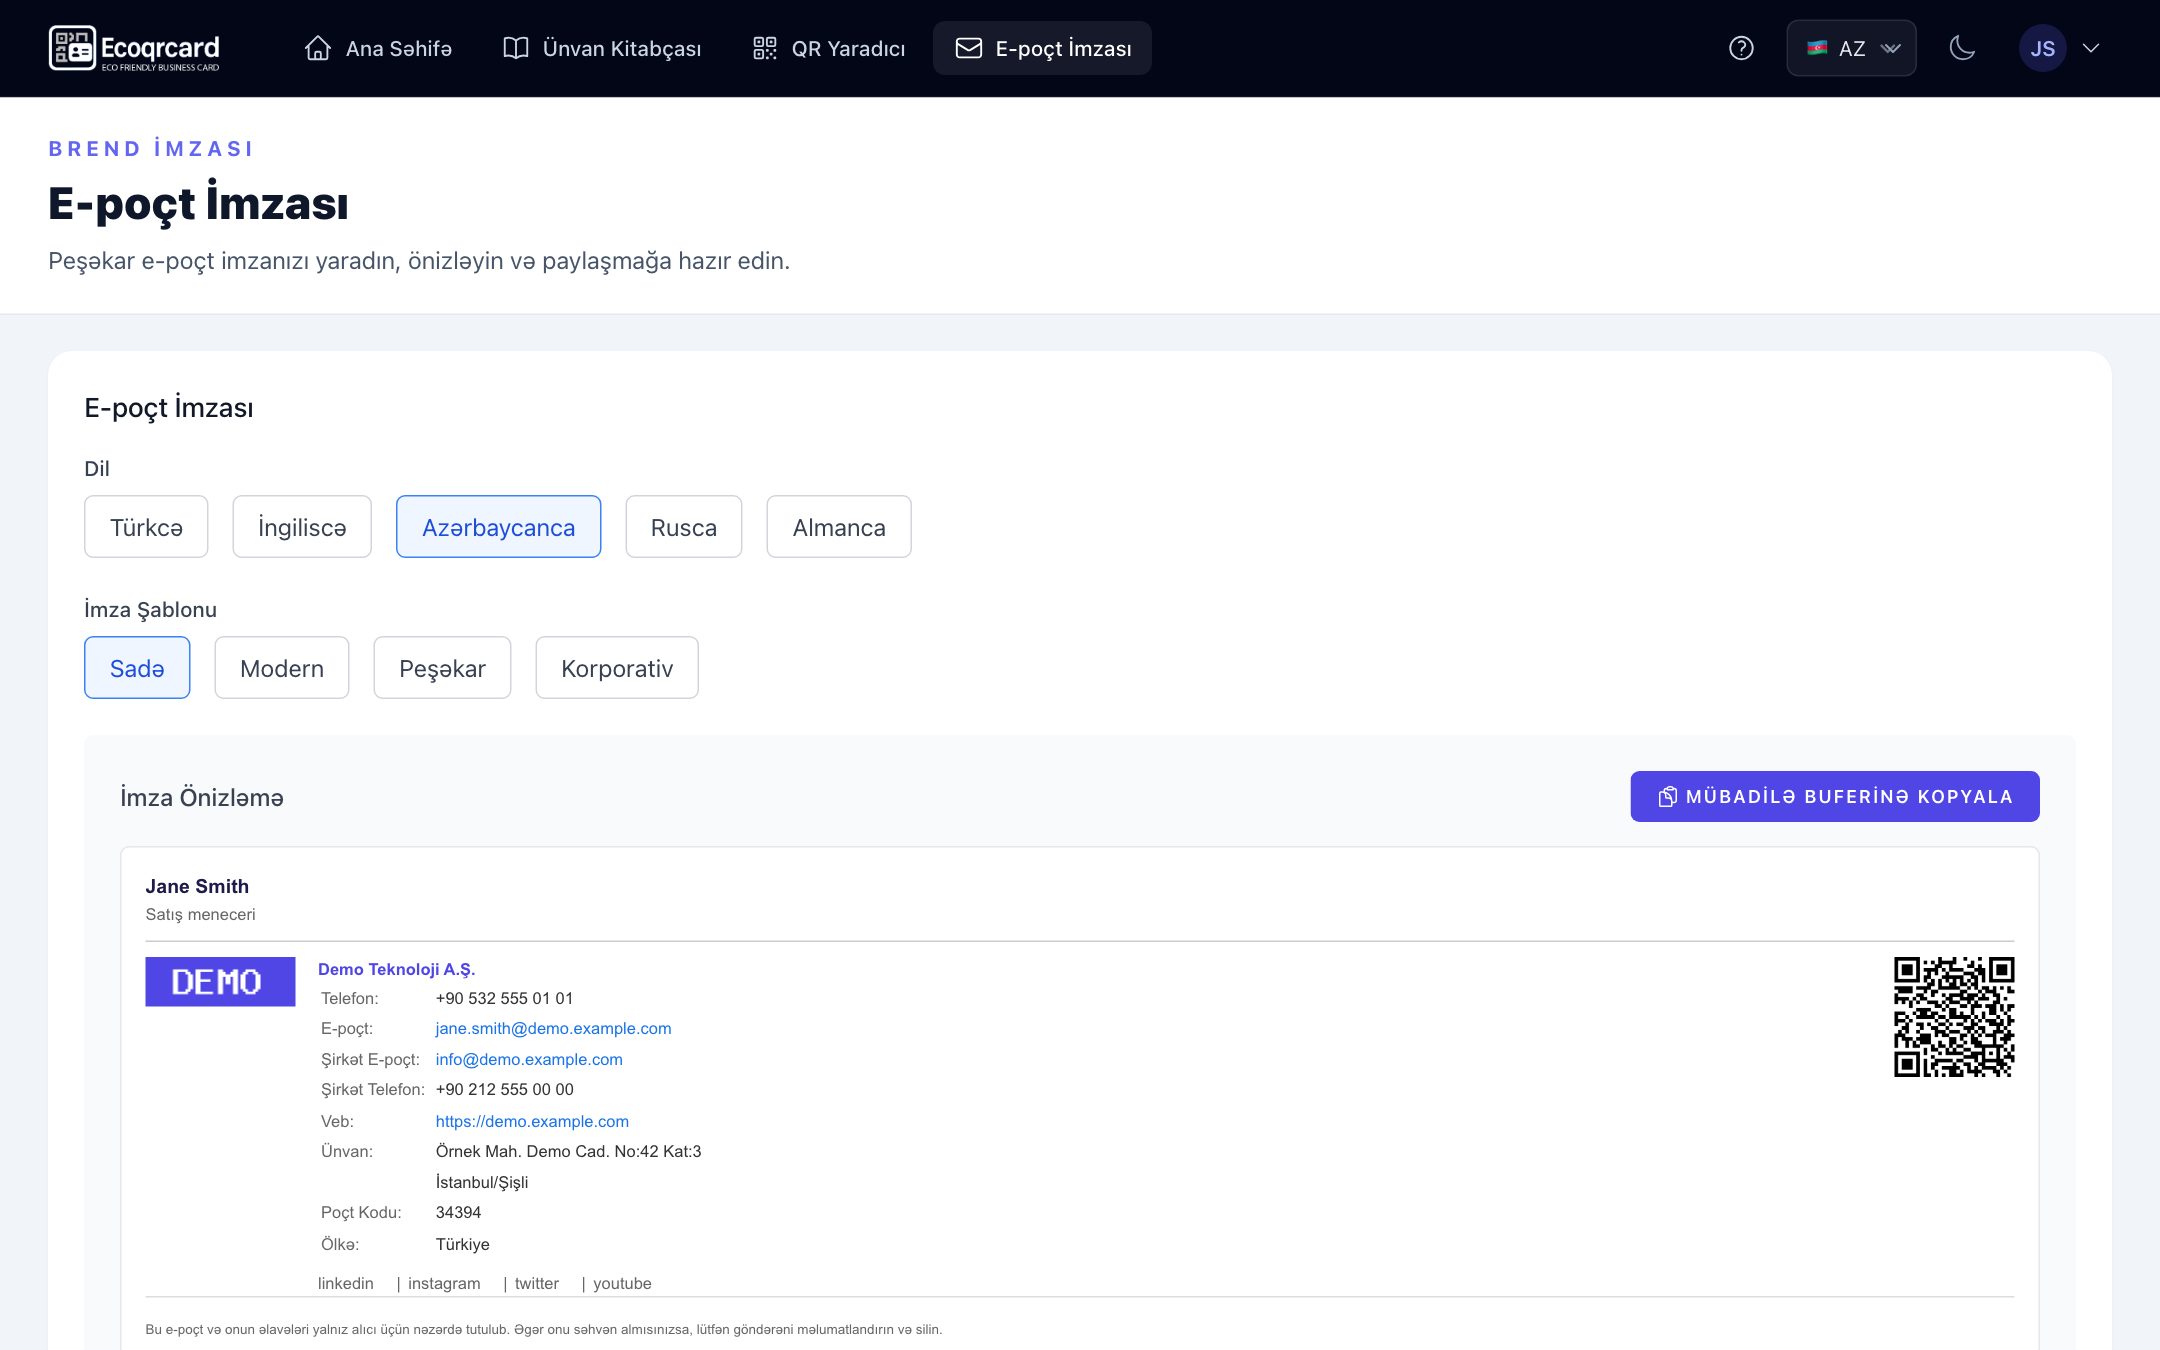Select Almanca language option
The height and width of the screenshot is (1350, 2160).
tap(839, 527)
